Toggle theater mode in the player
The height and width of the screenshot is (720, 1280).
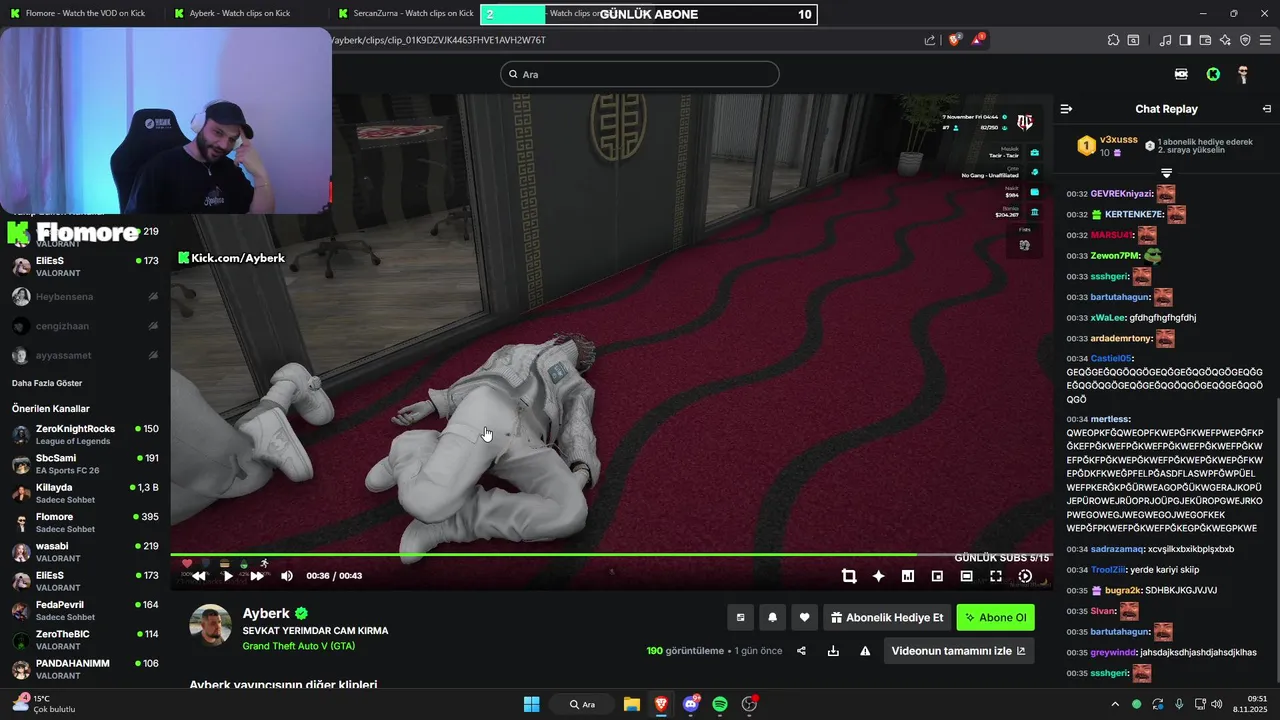(966, 576)
